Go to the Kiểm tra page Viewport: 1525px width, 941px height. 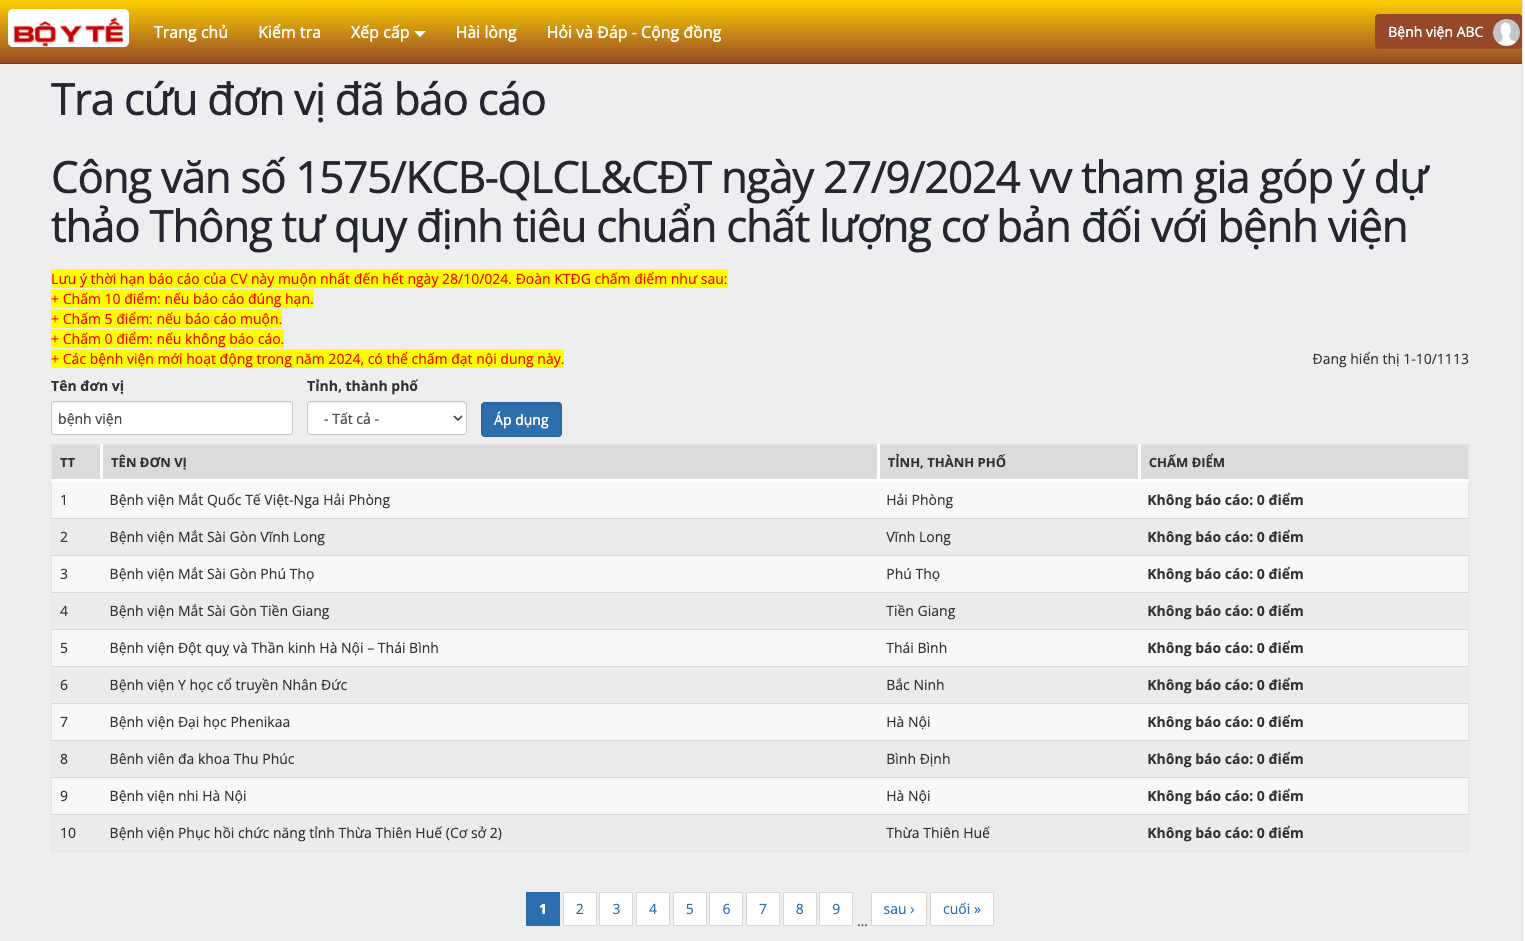(289, 32)
